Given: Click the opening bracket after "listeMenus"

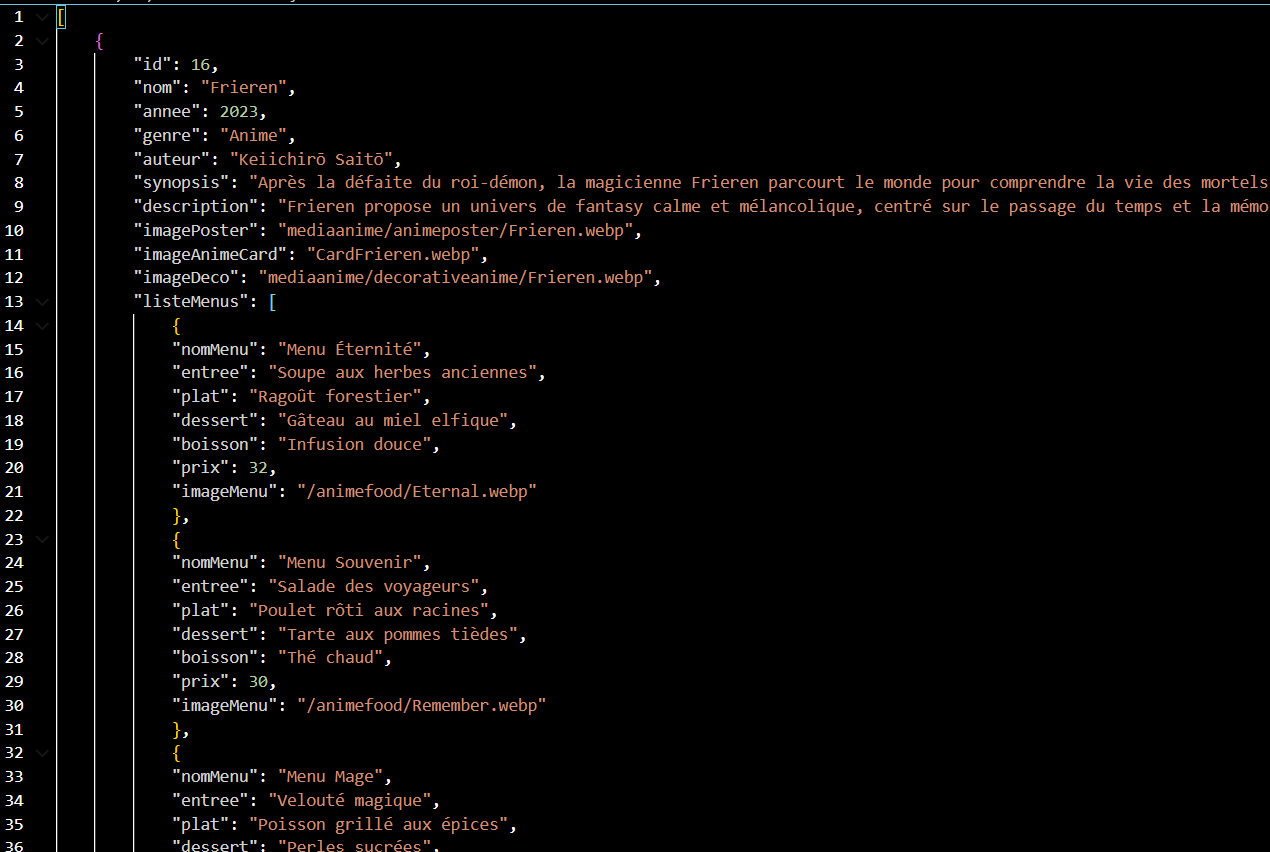Looking at the screenshot, I should pos(272,302).
